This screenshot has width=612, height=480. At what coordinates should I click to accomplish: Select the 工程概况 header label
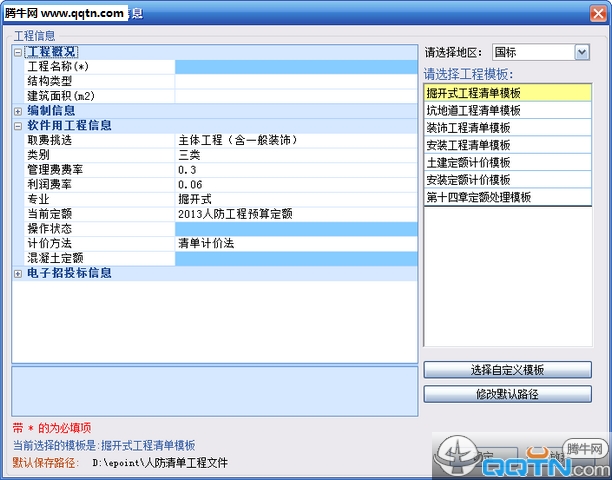click(x=52, y=52)
